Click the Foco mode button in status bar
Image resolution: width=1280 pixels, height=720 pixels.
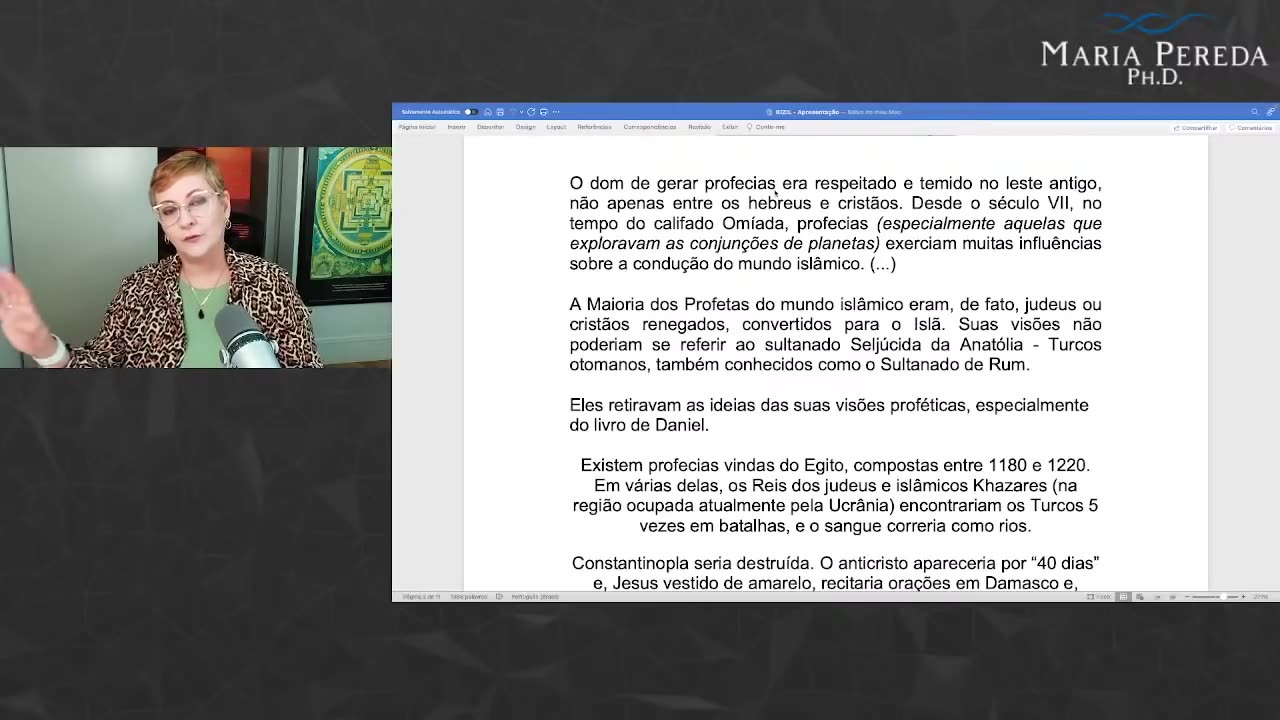[1099, 597]
